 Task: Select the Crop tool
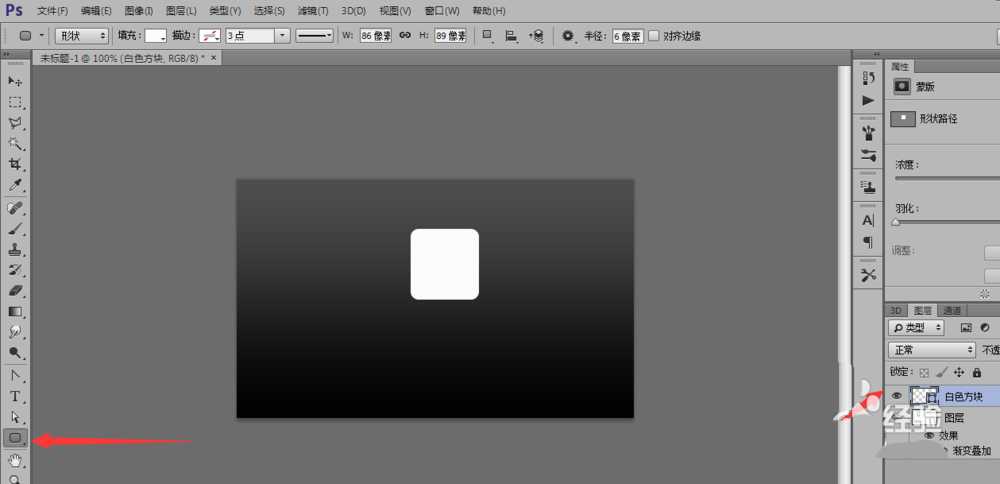point(15,164)
